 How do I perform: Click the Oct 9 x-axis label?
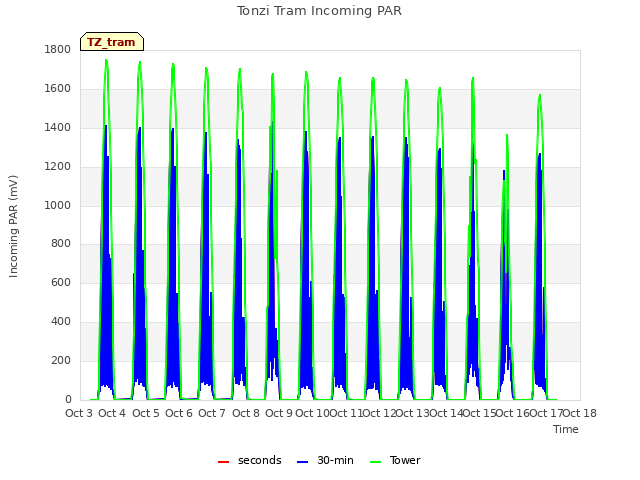[x=279, y=413]
